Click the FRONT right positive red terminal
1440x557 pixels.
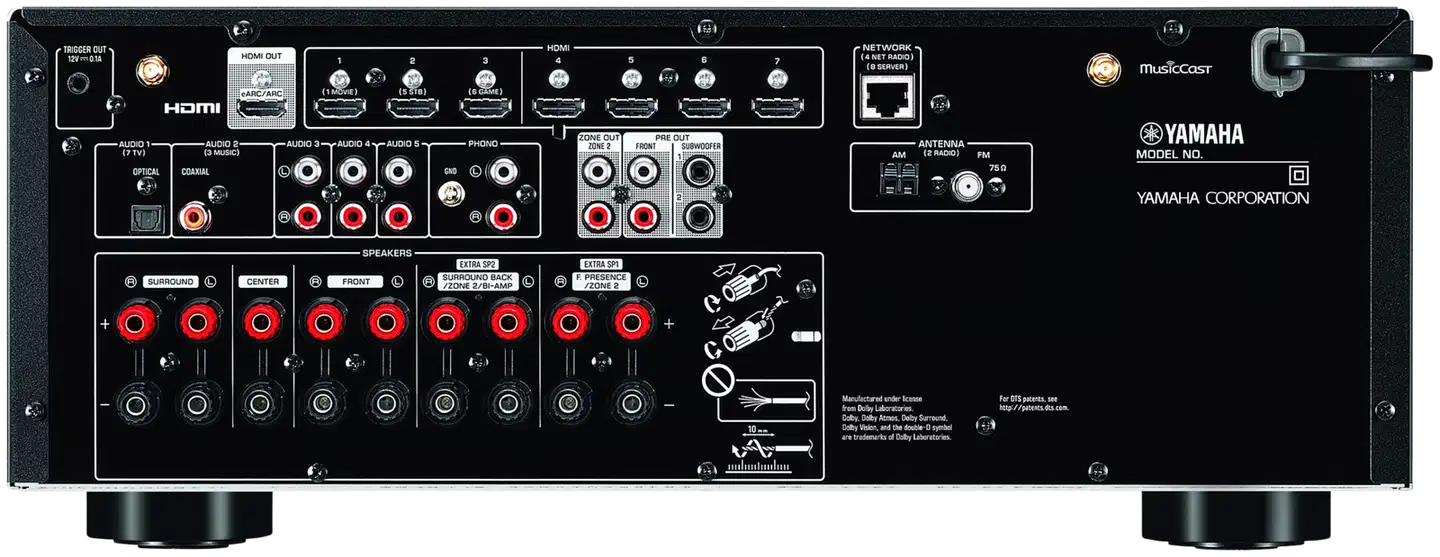(x=322, y=323)
